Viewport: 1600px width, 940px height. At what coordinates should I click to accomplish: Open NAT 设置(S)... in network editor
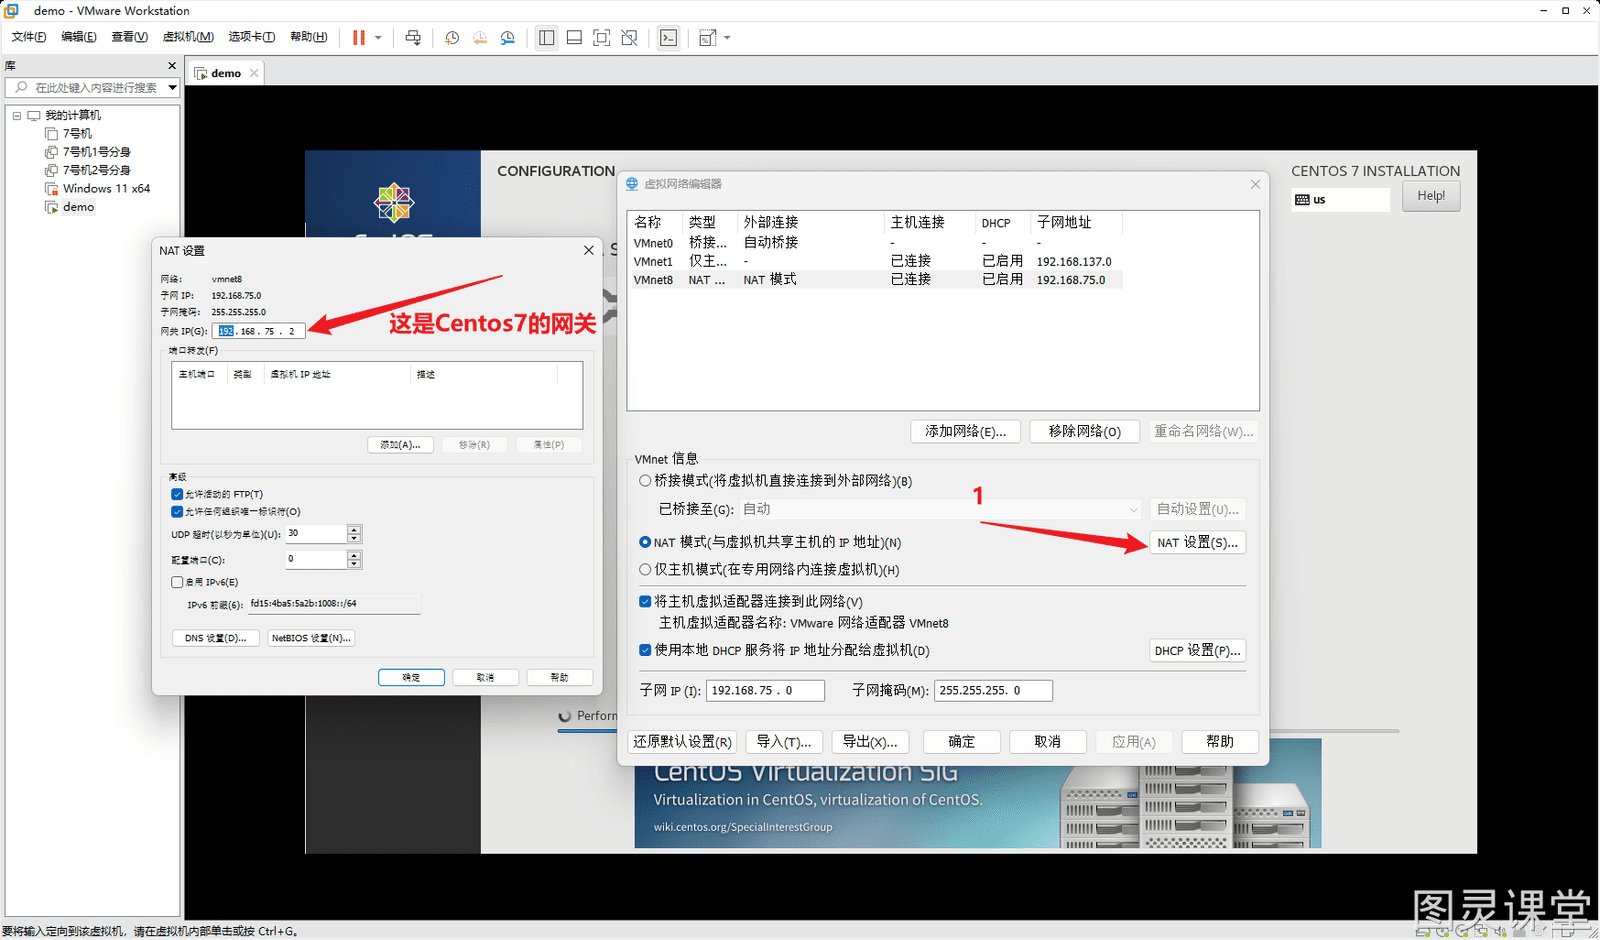pos(1197,542)
